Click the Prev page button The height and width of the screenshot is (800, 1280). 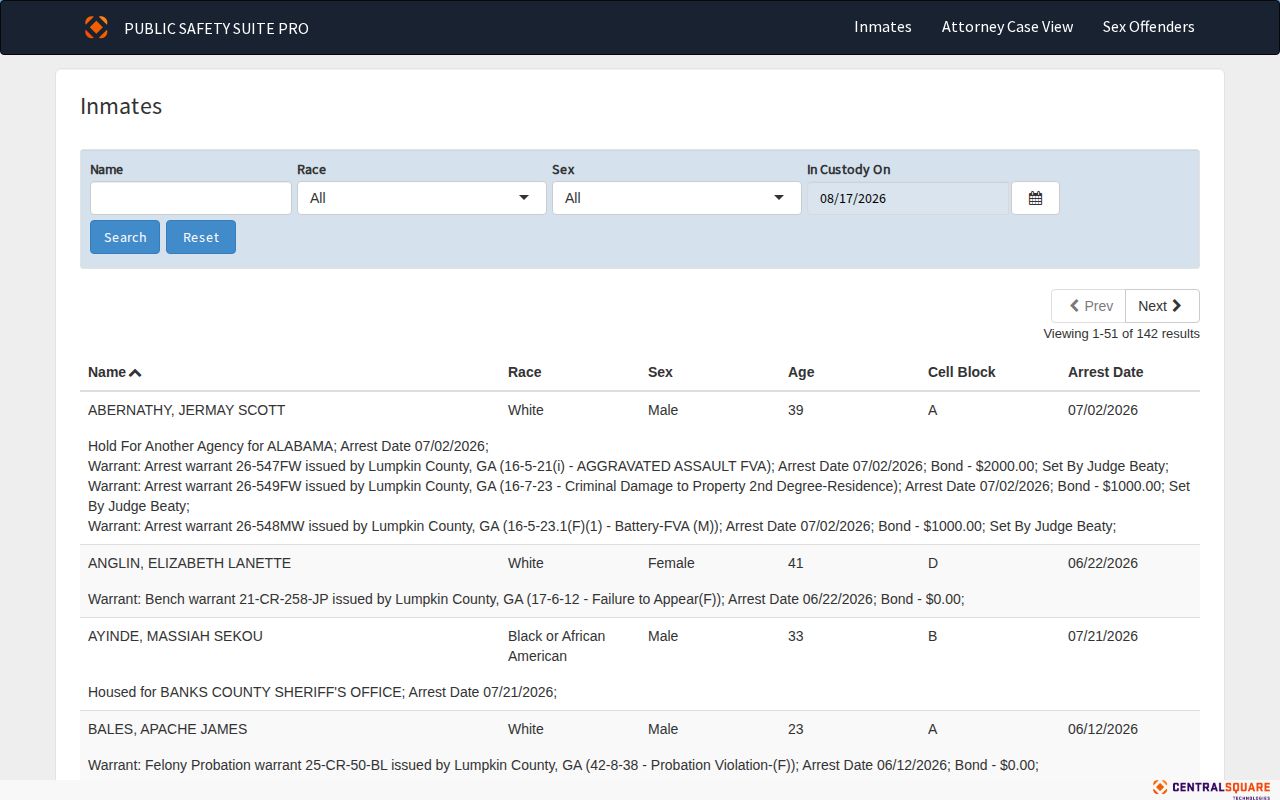(1089, 306)
